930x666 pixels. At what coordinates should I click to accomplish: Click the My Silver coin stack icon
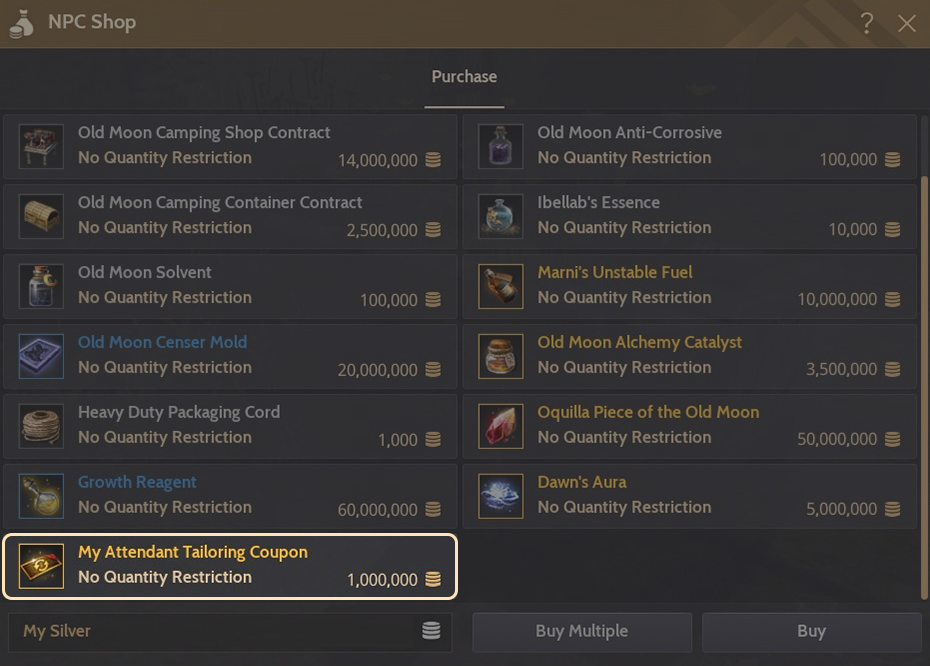431,631
